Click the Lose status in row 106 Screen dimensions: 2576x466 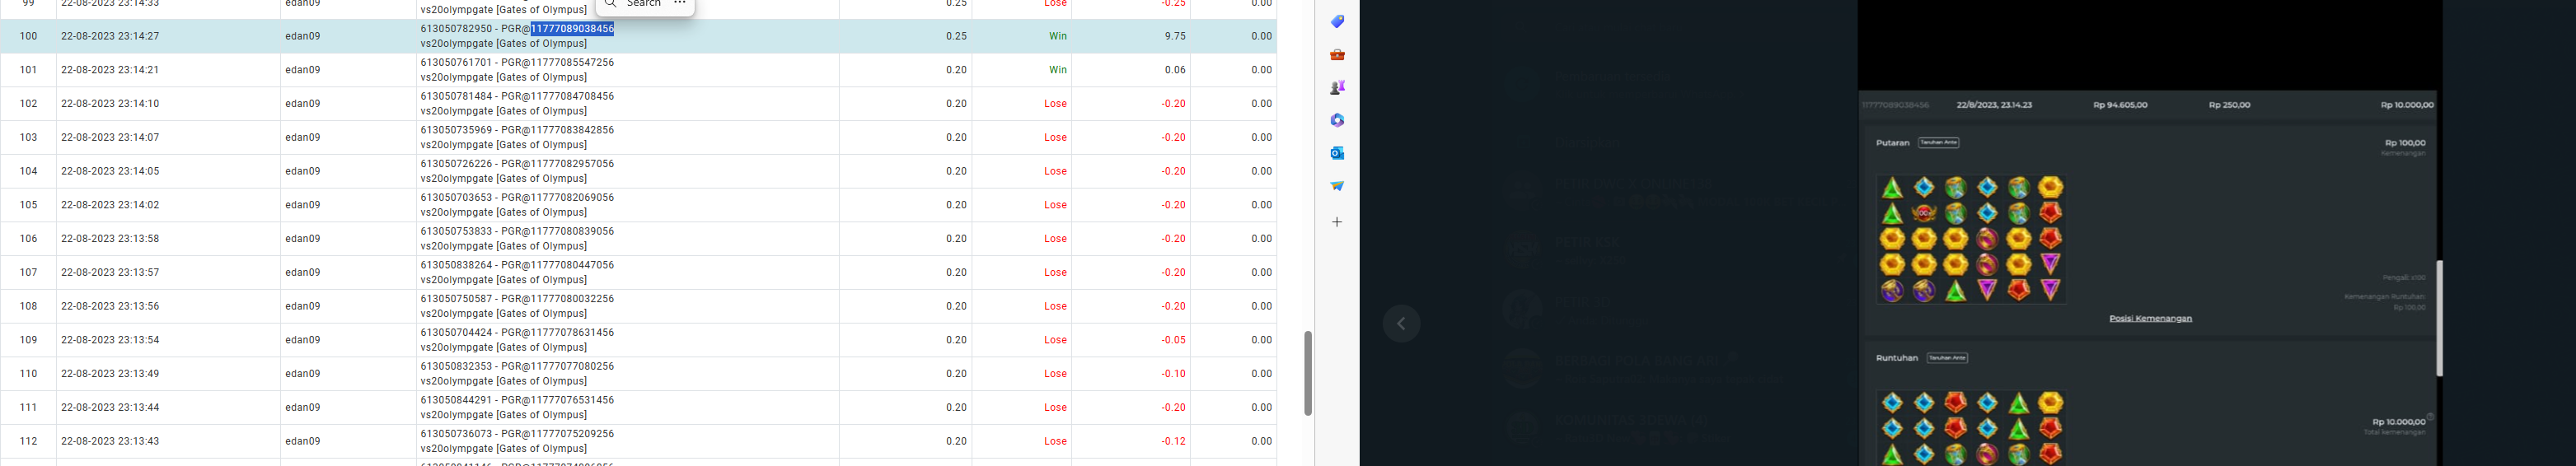pyautogui.click(x=1055, y=239)
